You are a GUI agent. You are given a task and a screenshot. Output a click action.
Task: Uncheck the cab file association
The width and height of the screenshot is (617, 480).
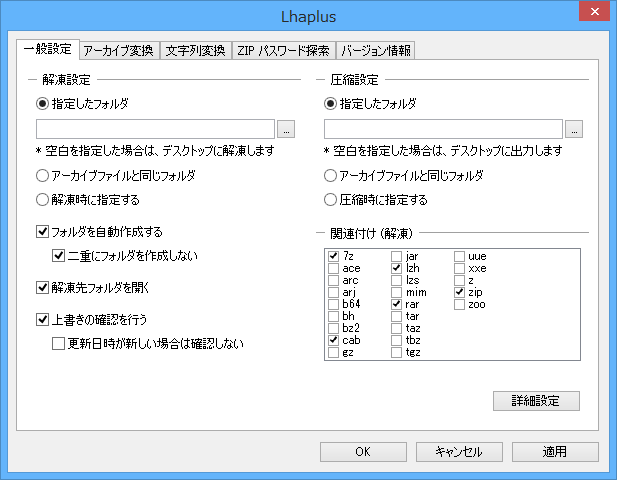click(x=333, y=340)
